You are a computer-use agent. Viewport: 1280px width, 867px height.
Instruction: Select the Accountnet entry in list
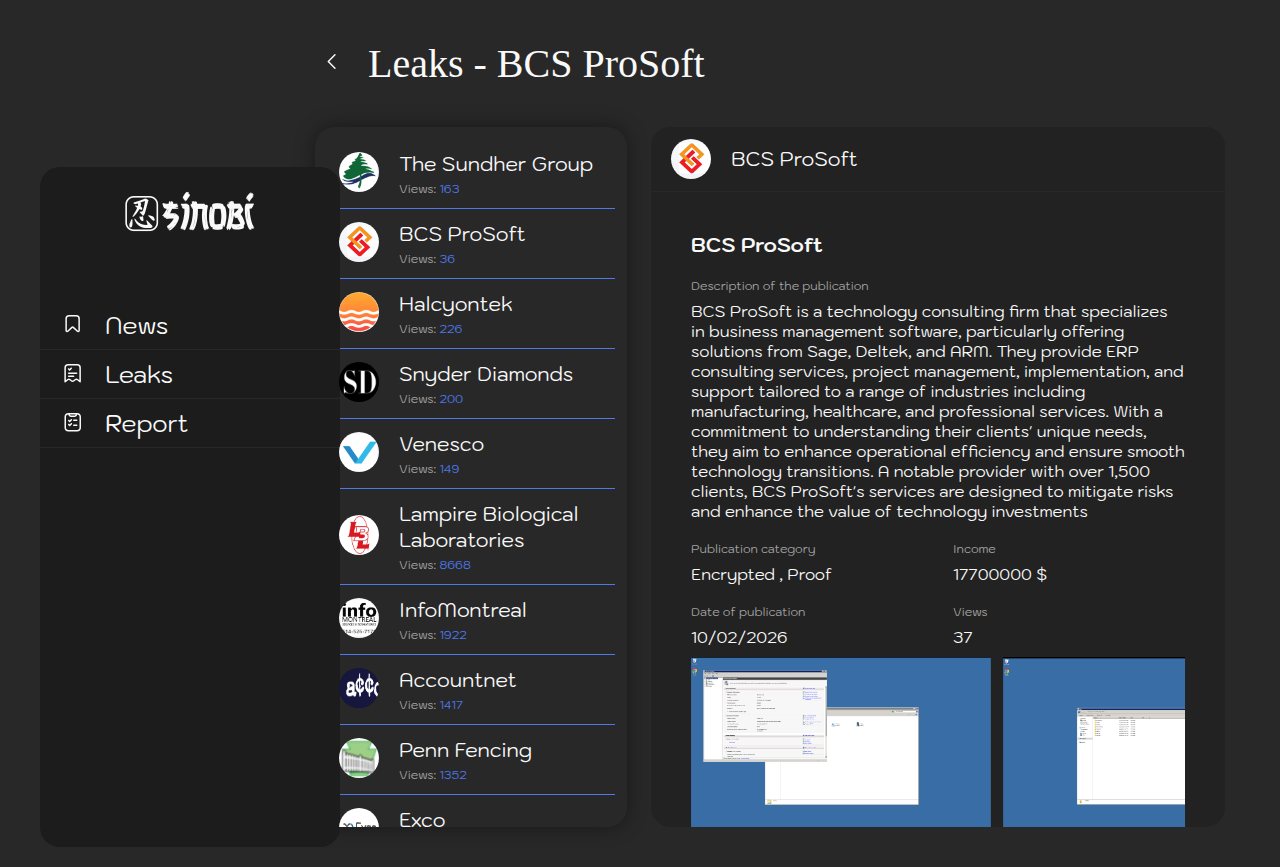click(x=457, y=680)
